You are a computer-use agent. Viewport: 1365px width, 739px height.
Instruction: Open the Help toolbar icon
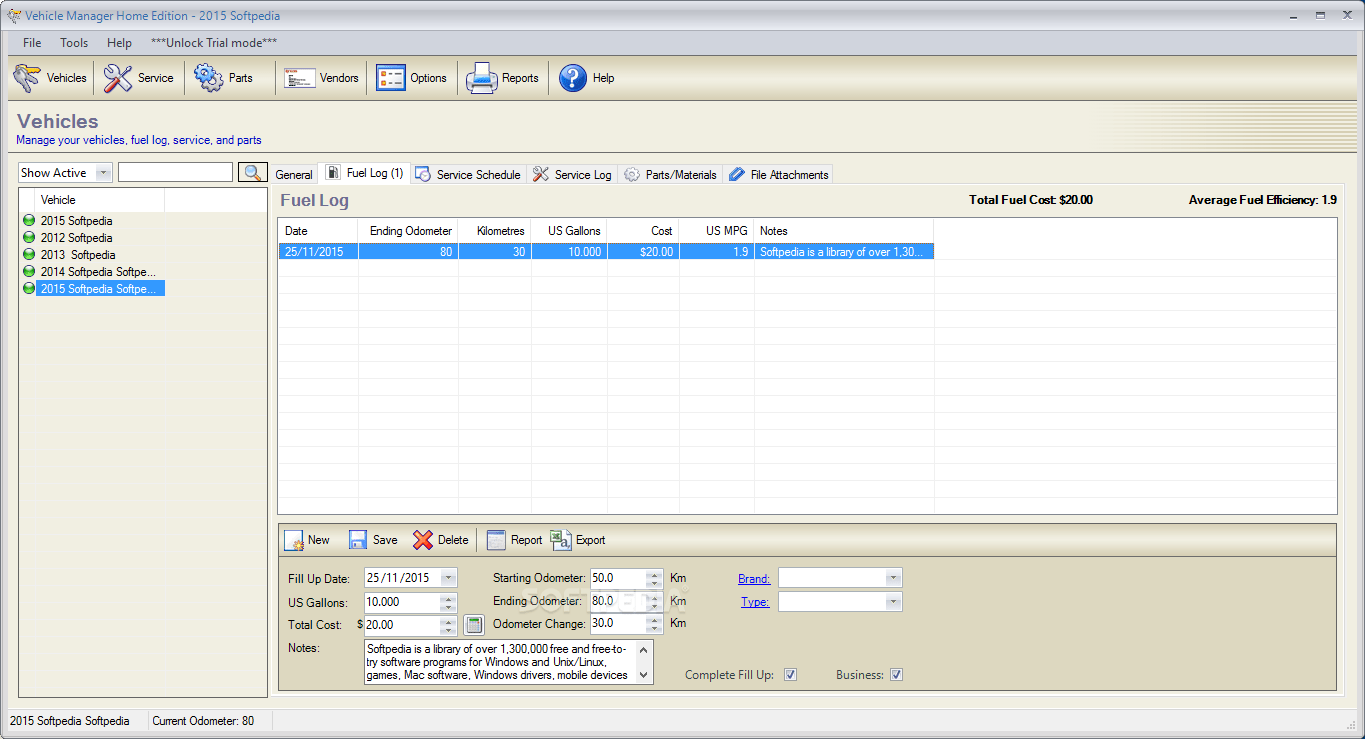coord(587,77)
